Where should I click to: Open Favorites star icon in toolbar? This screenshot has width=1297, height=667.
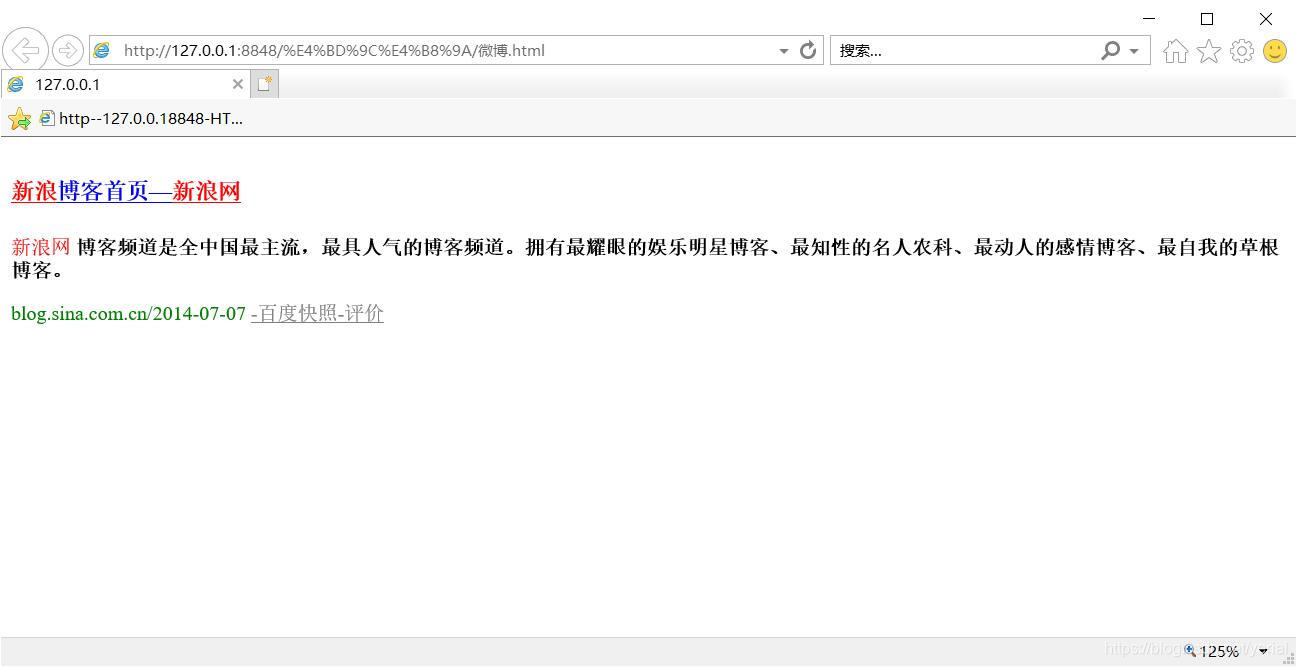pyautogui.click(x=1209, y=51)
